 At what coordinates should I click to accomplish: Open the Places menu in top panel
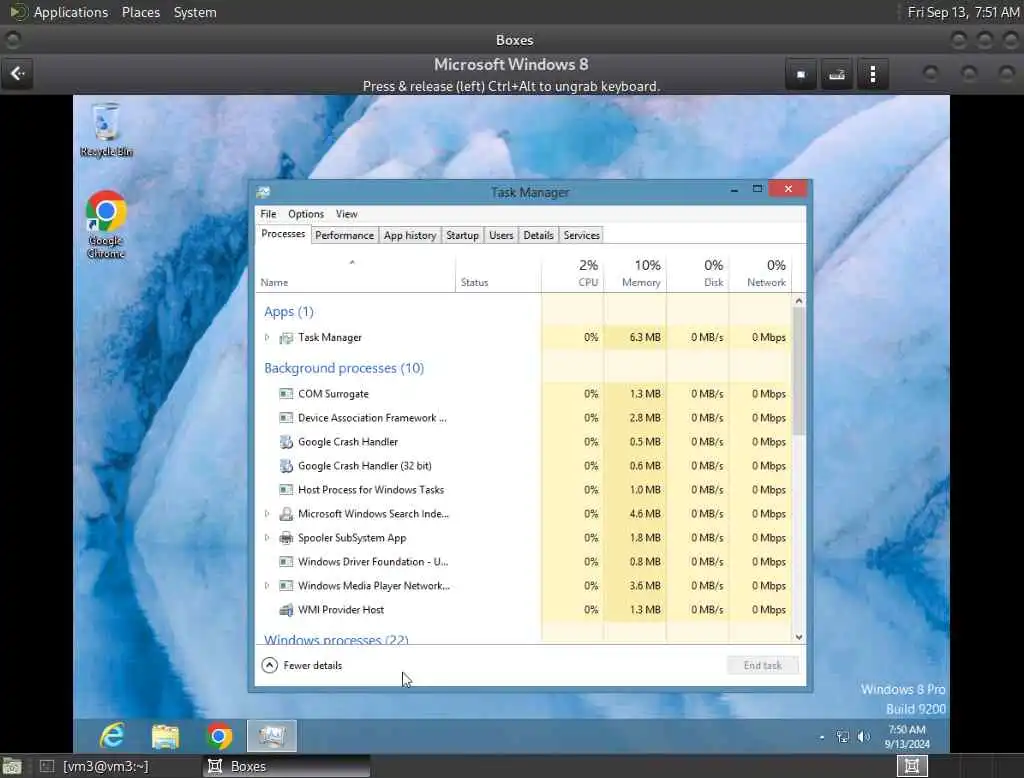click(x=140, y=12)
